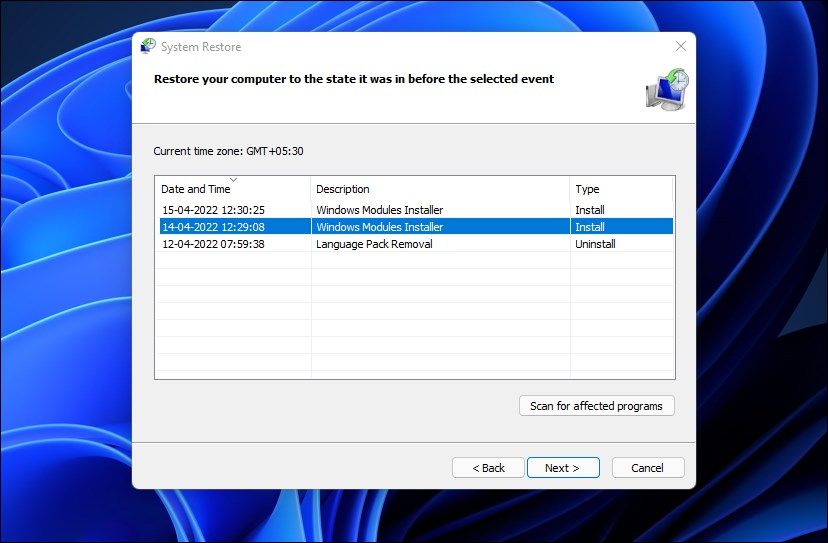828x543 pixels.
Task: Click the computer-with-clock restore graphic
Action: coord(665,89)
